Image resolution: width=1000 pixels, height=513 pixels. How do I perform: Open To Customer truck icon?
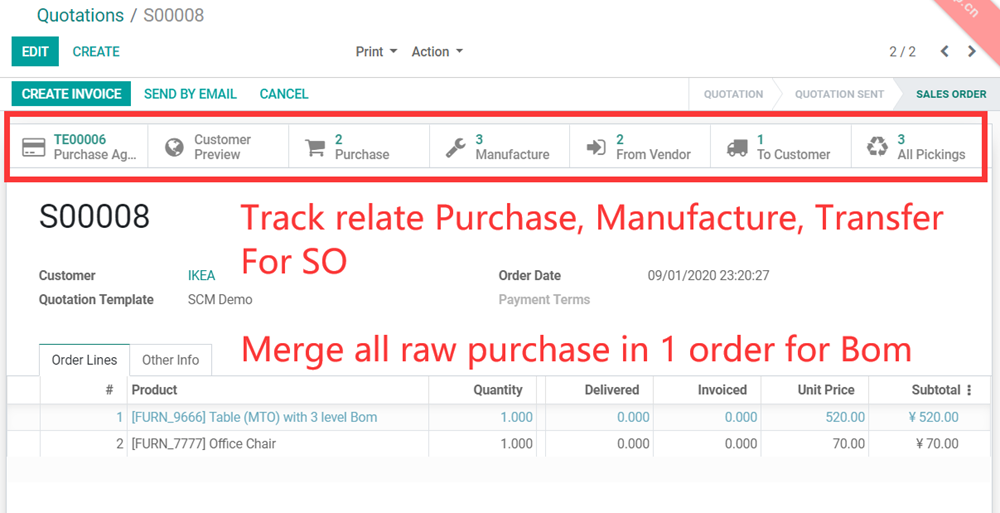(x=737, y=147)
